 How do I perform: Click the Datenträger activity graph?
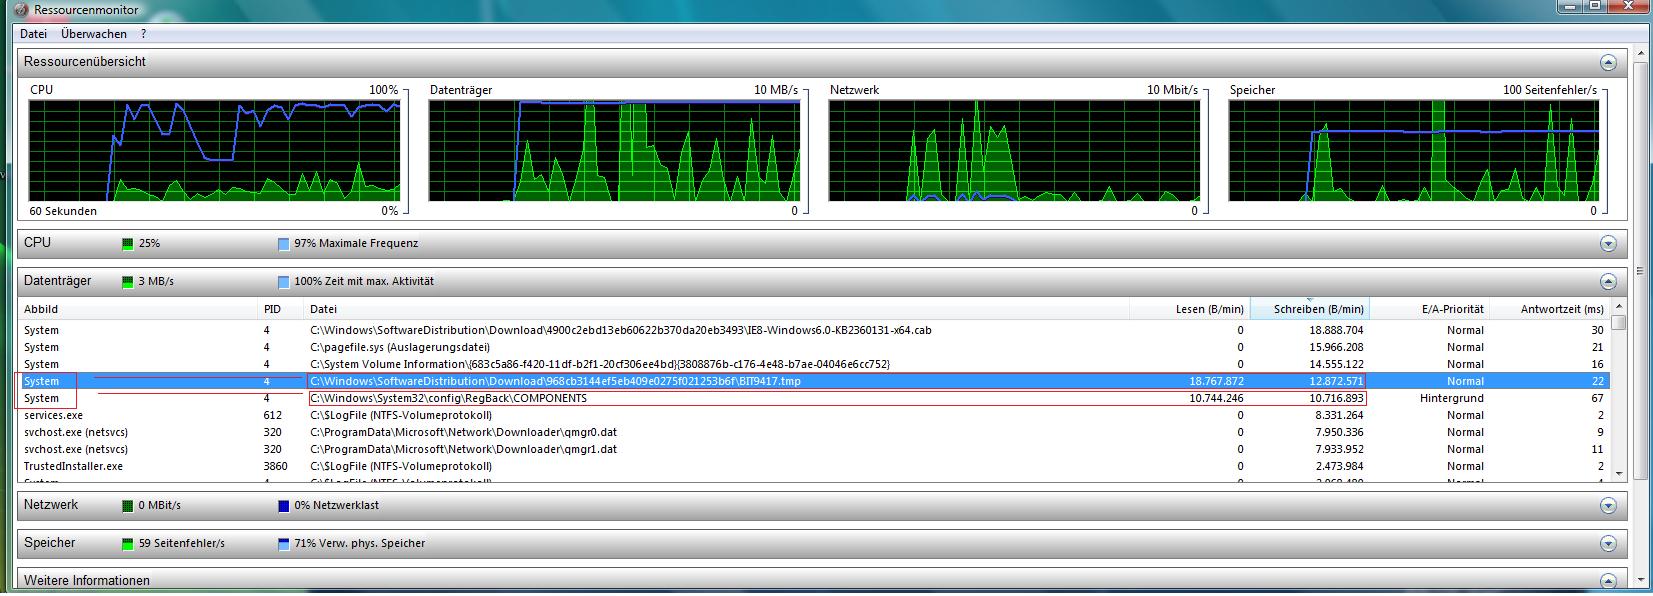click(614, 151)
